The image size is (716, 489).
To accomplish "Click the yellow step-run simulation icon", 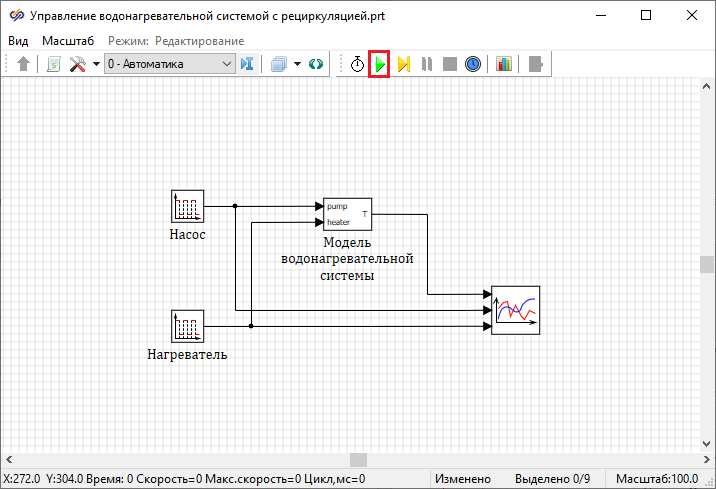I will pyautogui.click(x=403, y=64).
